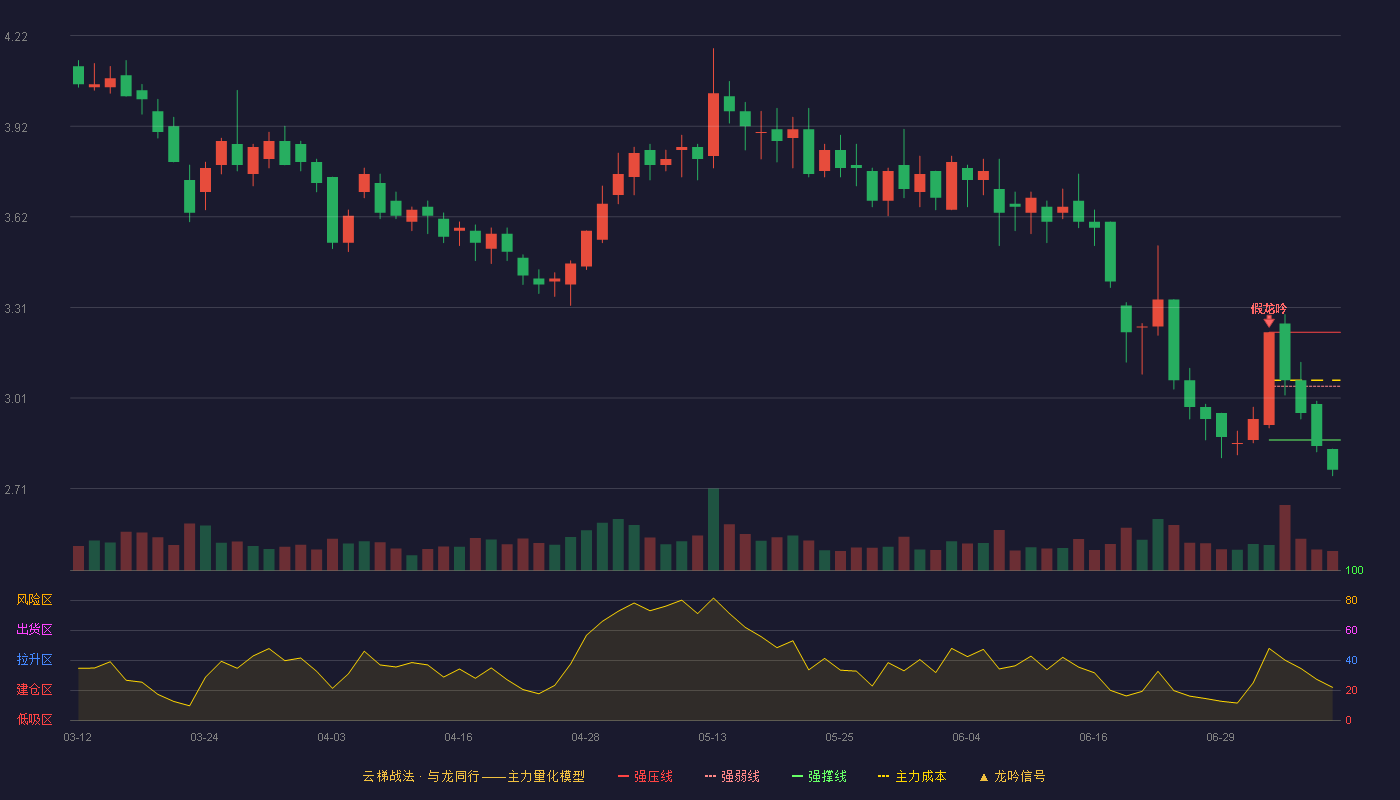Select the 建仓区 zone label
This screenshot has width=1400, height=800.
point(34,690)
